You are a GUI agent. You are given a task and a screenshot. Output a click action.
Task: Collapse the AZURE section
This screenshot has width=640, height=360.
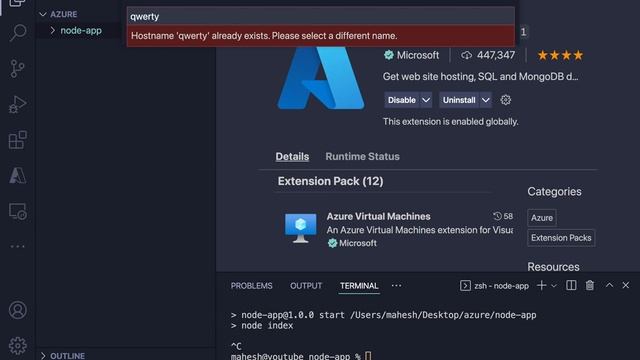point(43,14)
